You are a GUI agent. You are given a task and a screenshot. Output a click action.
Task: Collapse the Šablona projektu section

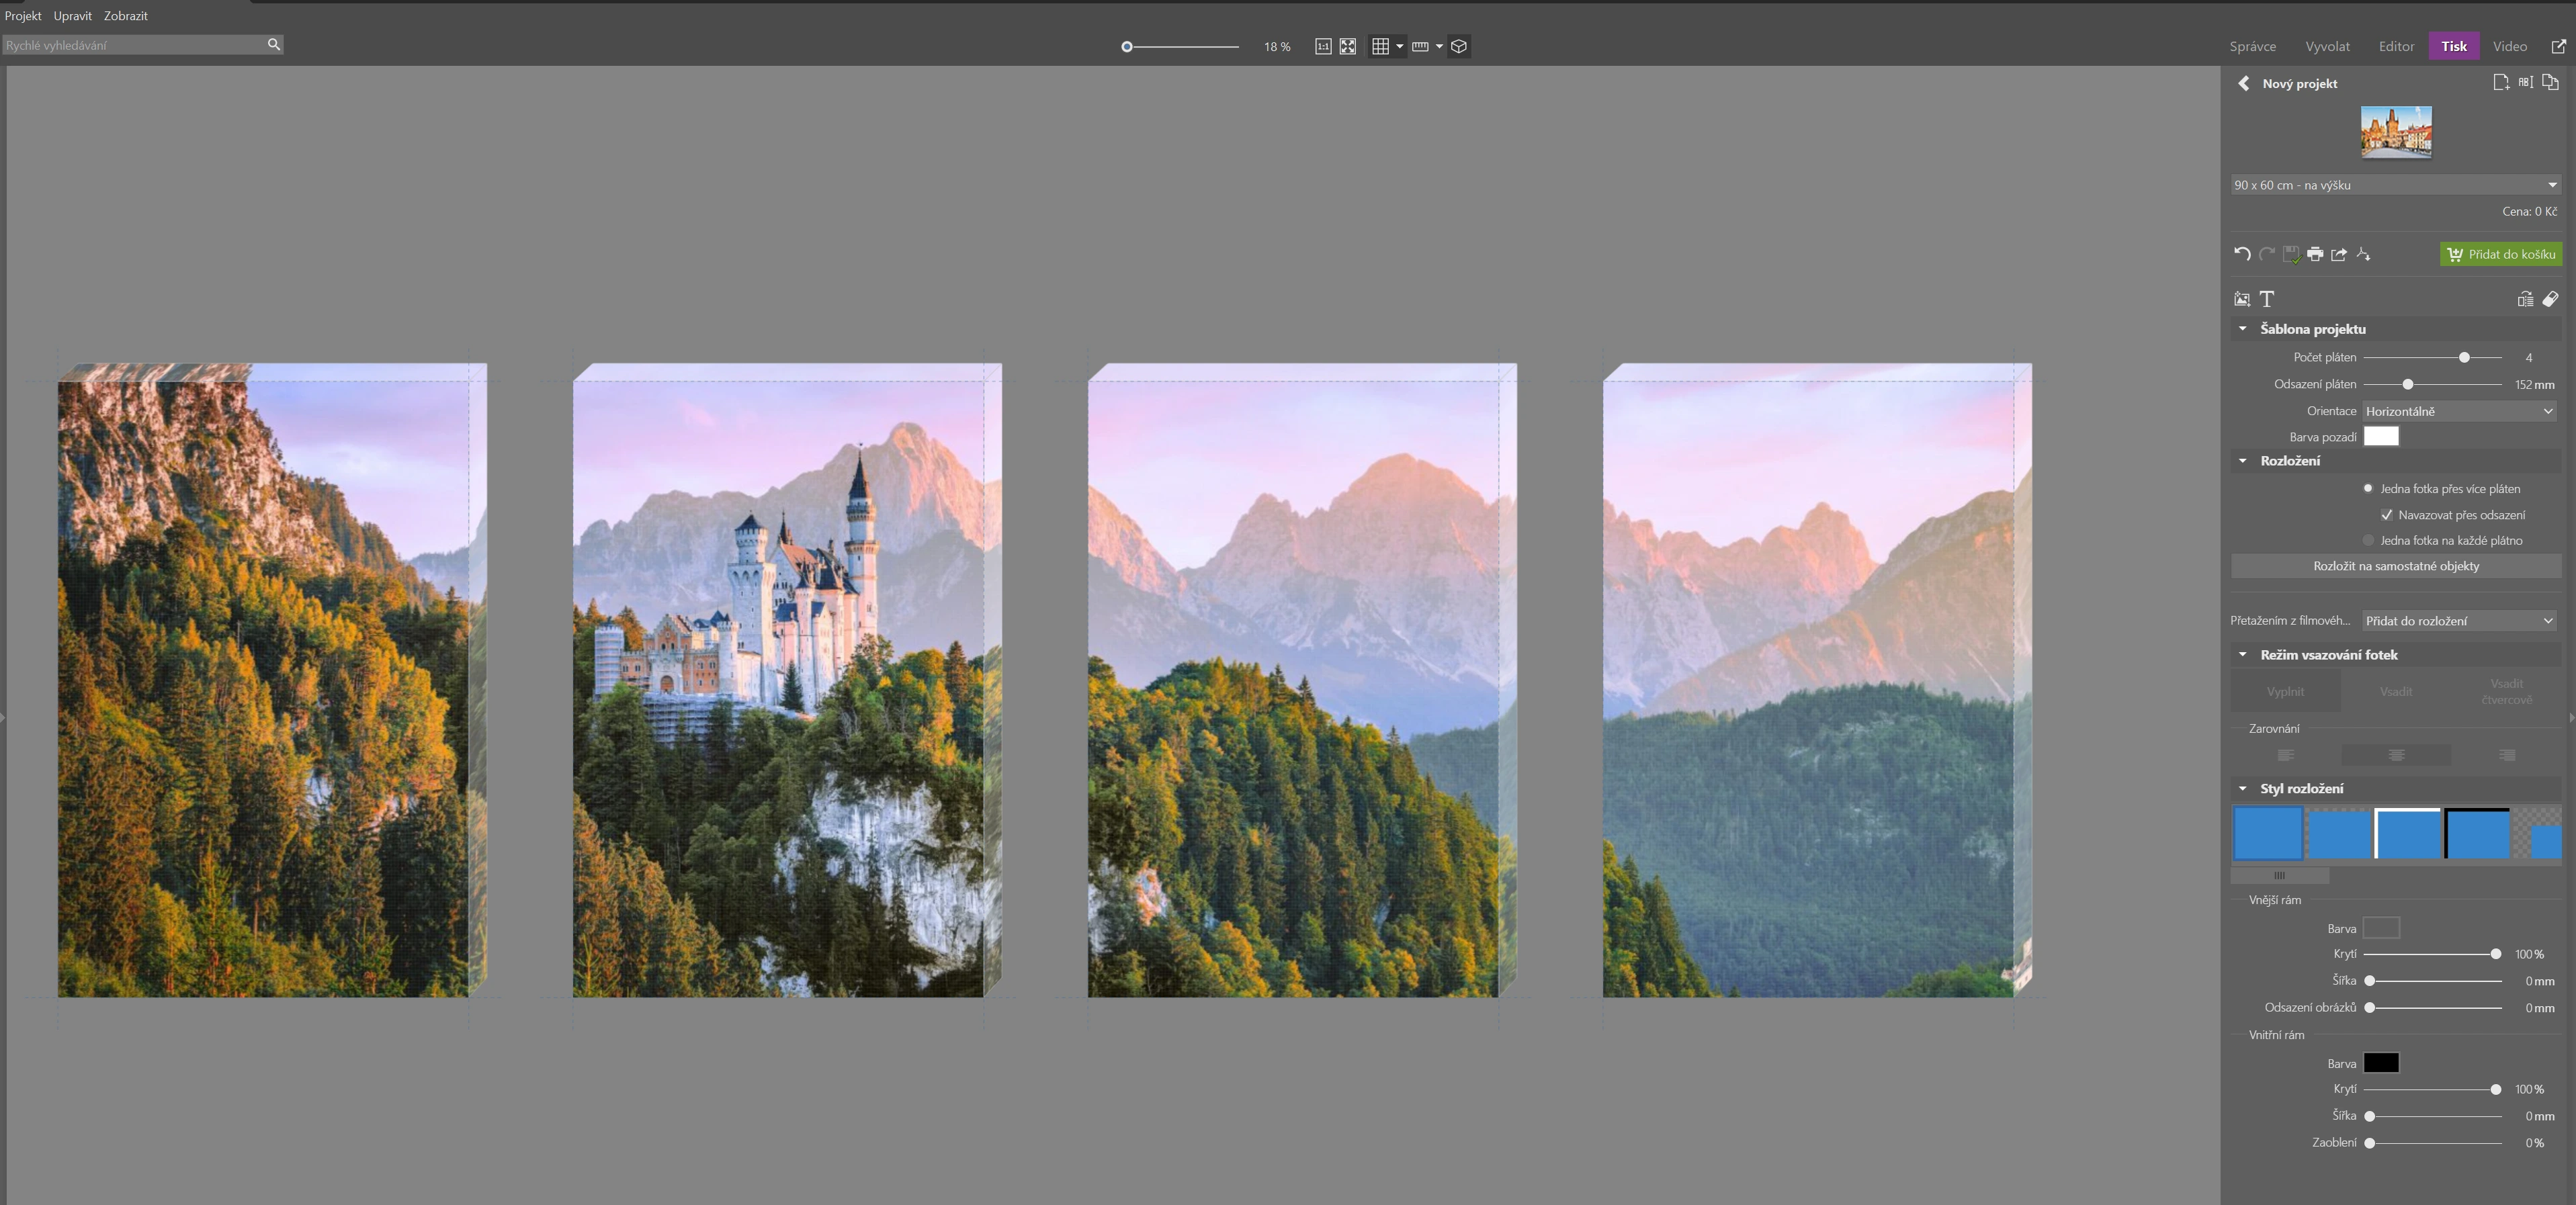coord(2243,329)
